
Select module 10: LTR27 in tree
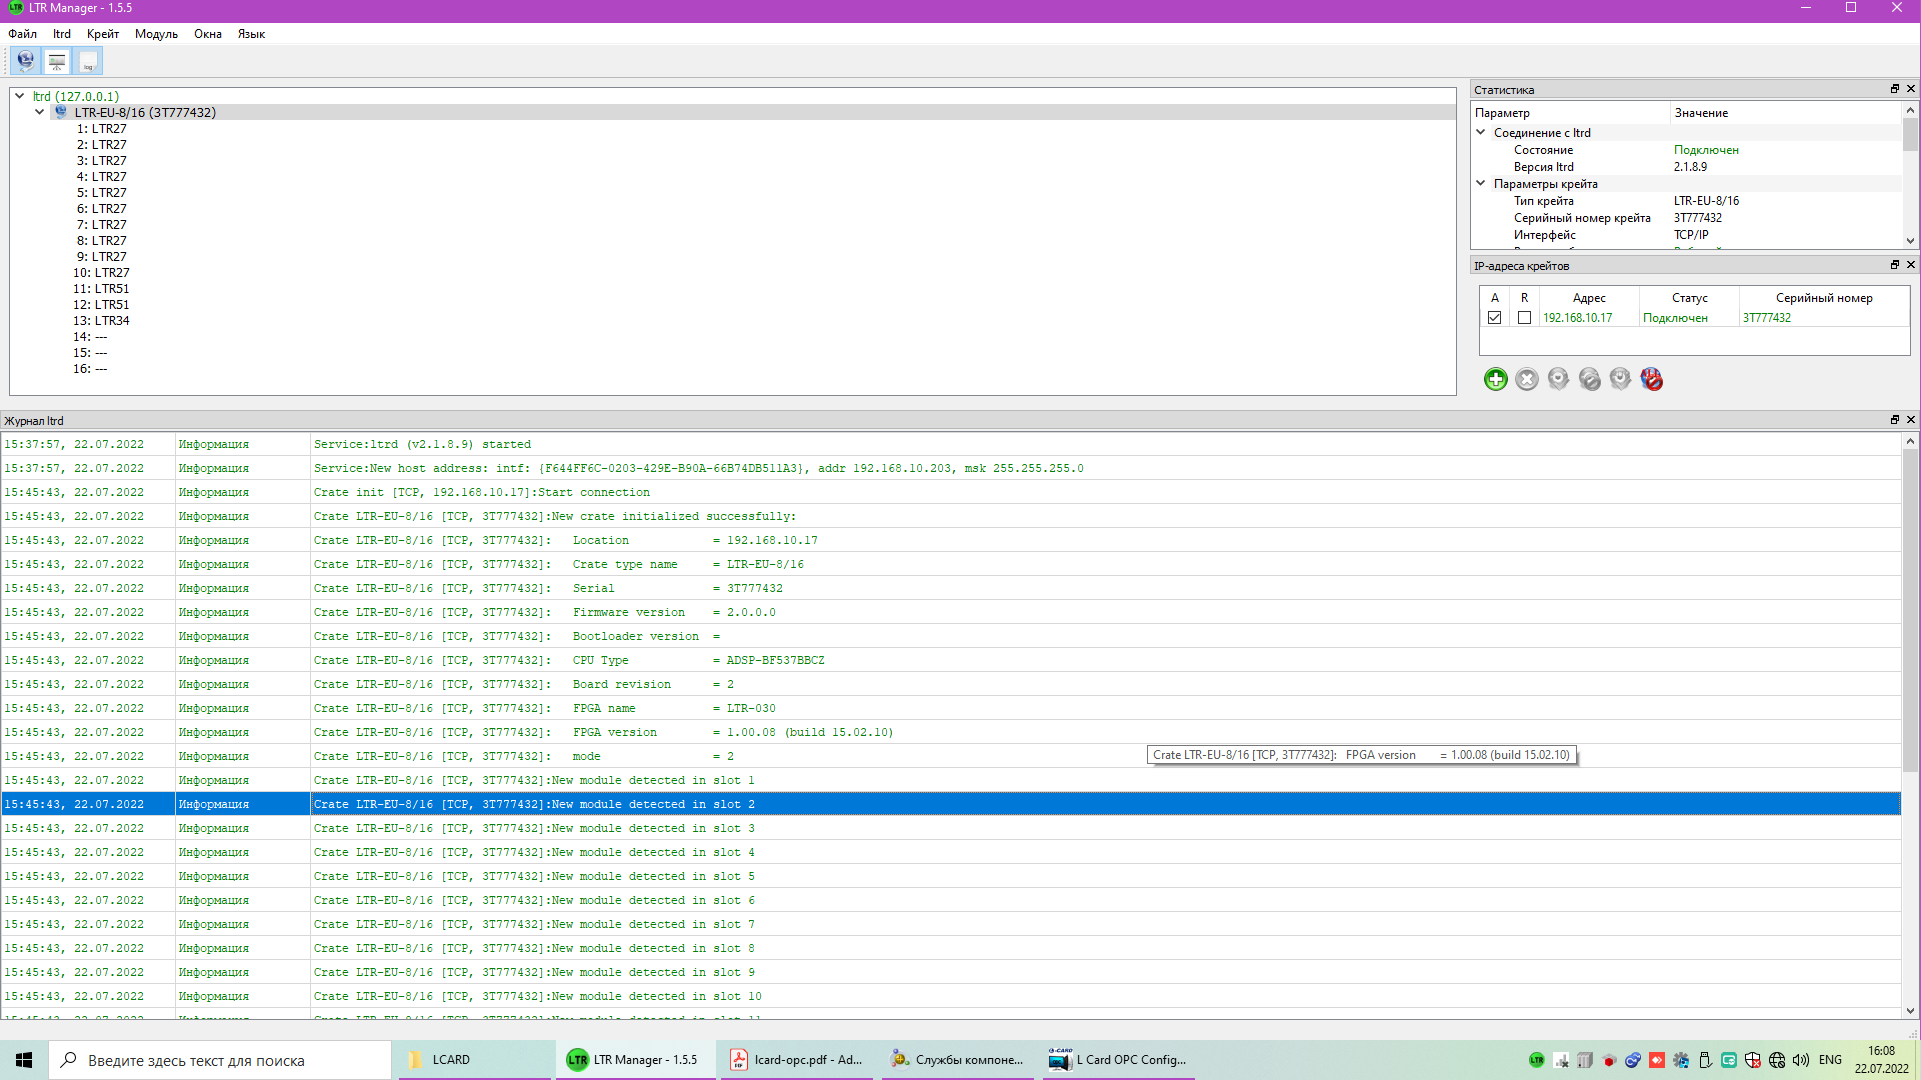pyautogui.click(x=101, y=273)
